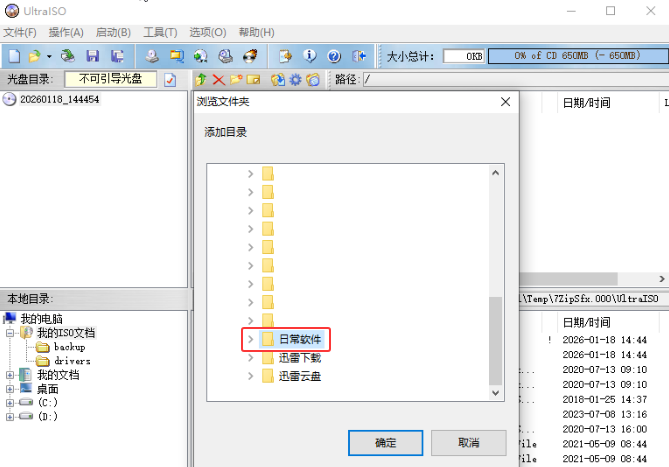Expand the 迅雷下载 folder chevron
The image size is (669, 467).
coord(251,358)
